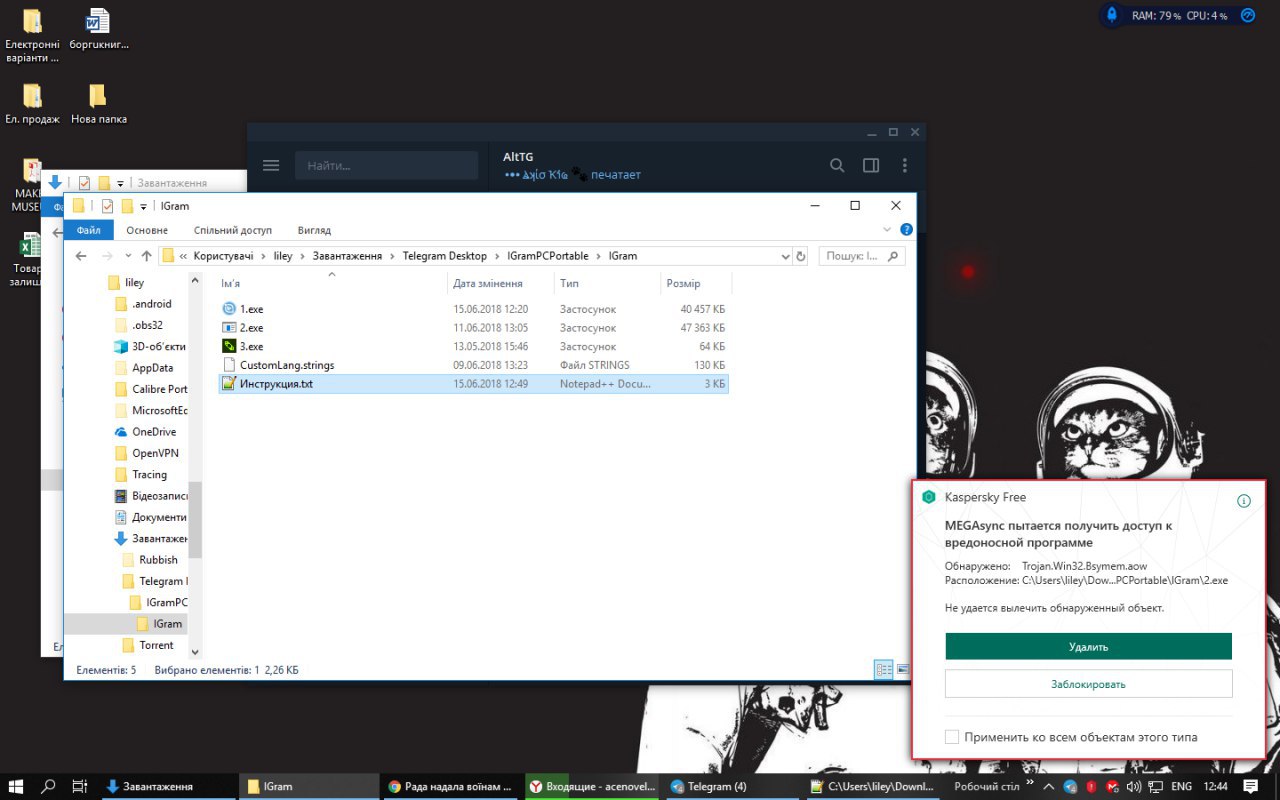
Task: Switch to details view layout icon
Action: pos(883,669)
